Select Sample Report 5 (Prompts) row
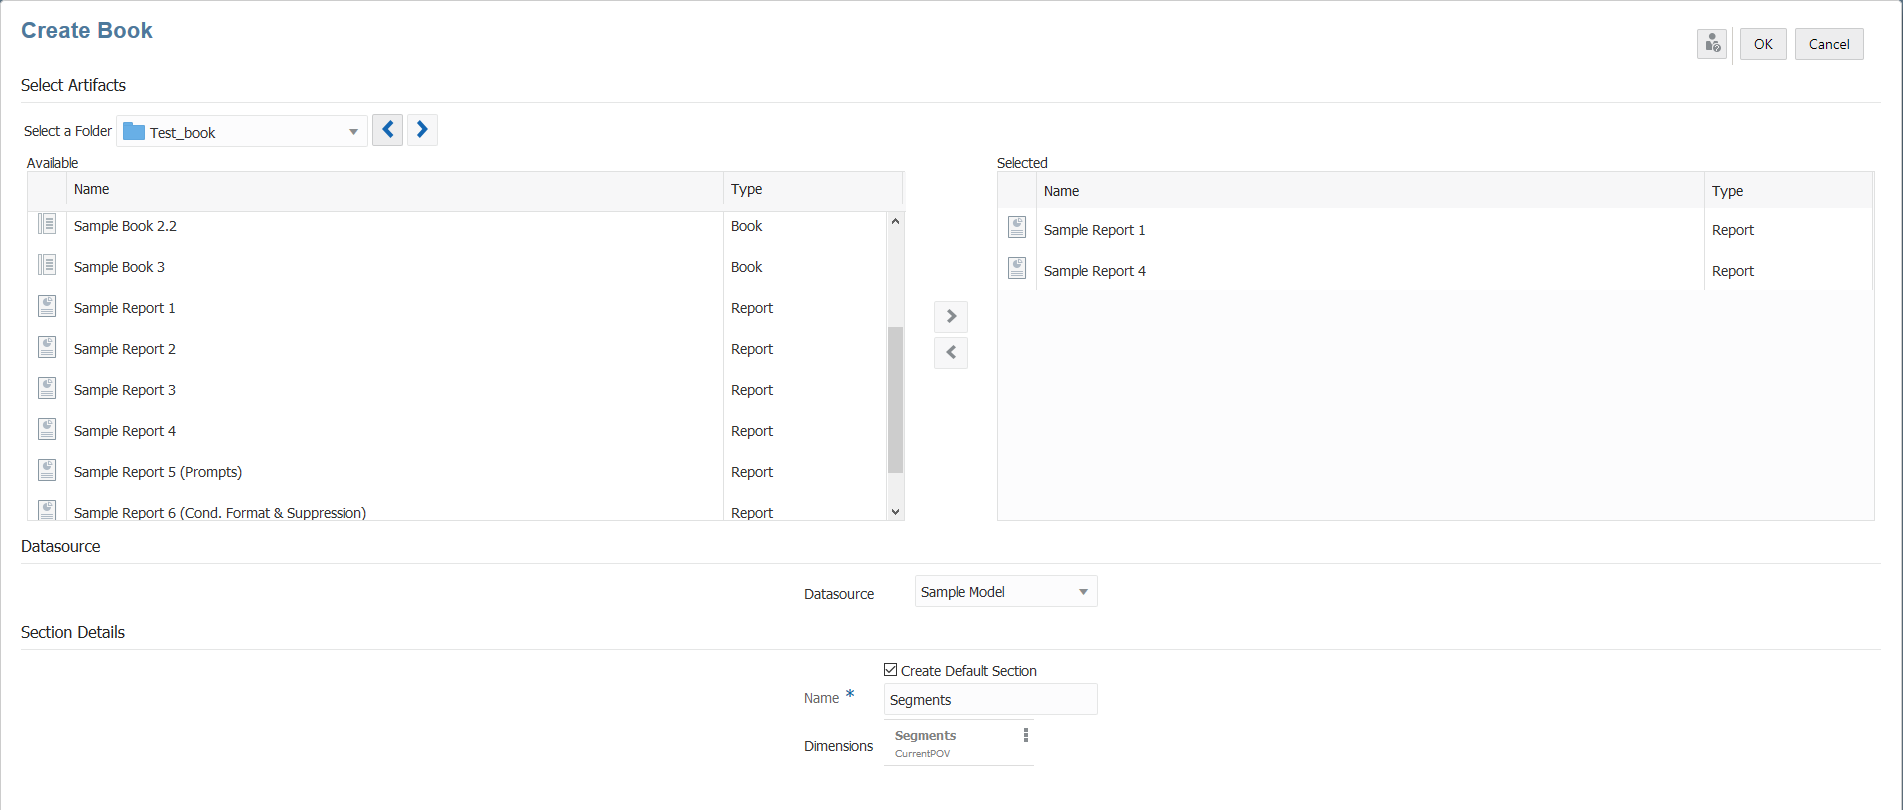This screenshot has height=810, width=1903. [158, 472]
